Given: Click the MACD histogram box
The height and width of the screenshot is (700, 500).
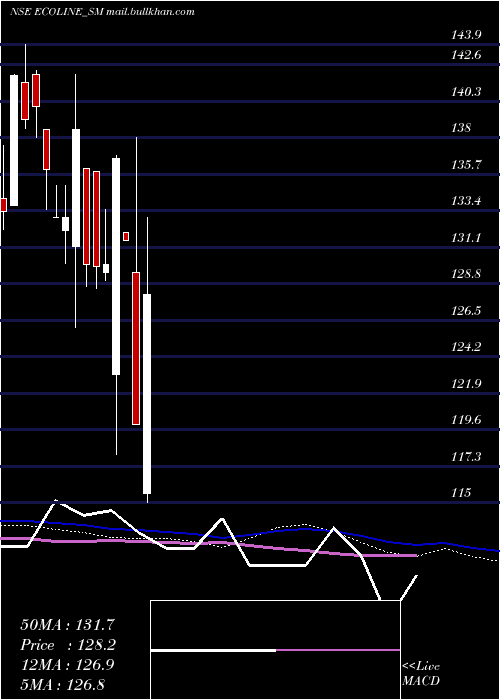Looking at the screenshot, I should click(x=275, y=650).
